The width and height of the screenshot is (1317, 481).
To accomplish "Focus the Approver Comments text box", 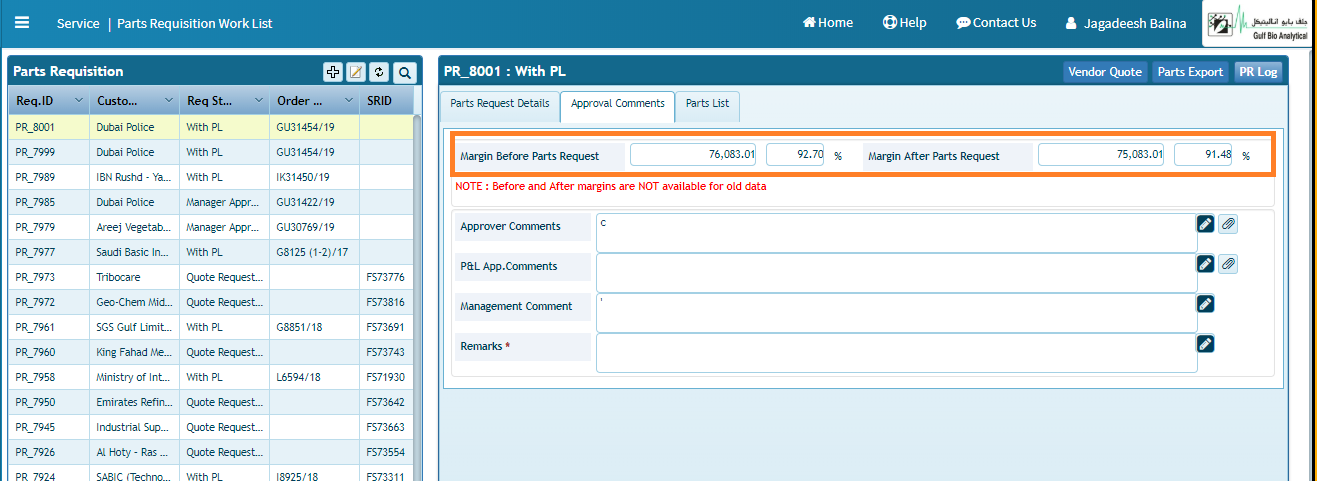I will (896, 233).
